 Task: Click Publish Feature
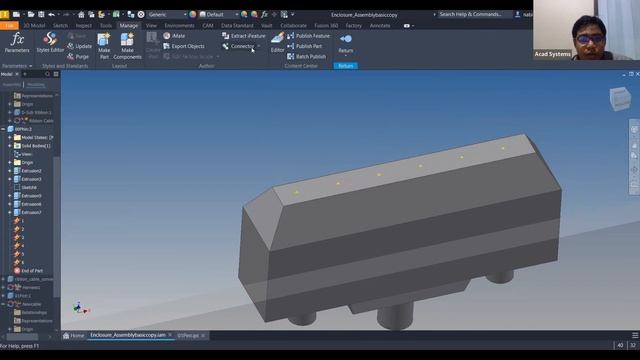309,36
